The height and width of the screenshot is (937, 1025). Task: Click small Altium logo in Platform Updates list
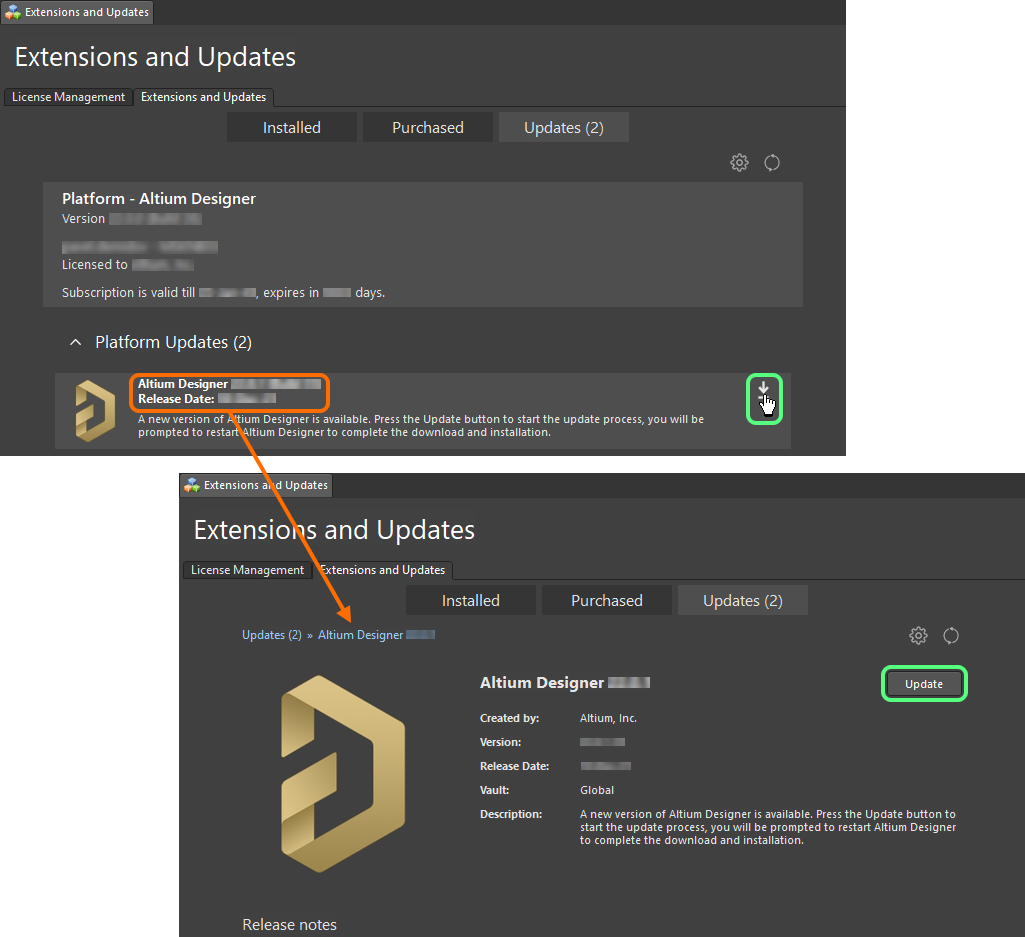click(95, 411)
